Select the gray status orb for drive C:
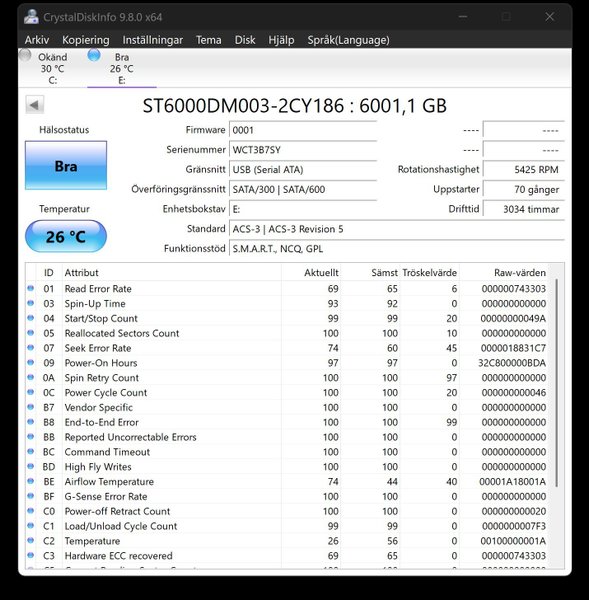The height and width of the screenshot is (600, 589). 25,55
